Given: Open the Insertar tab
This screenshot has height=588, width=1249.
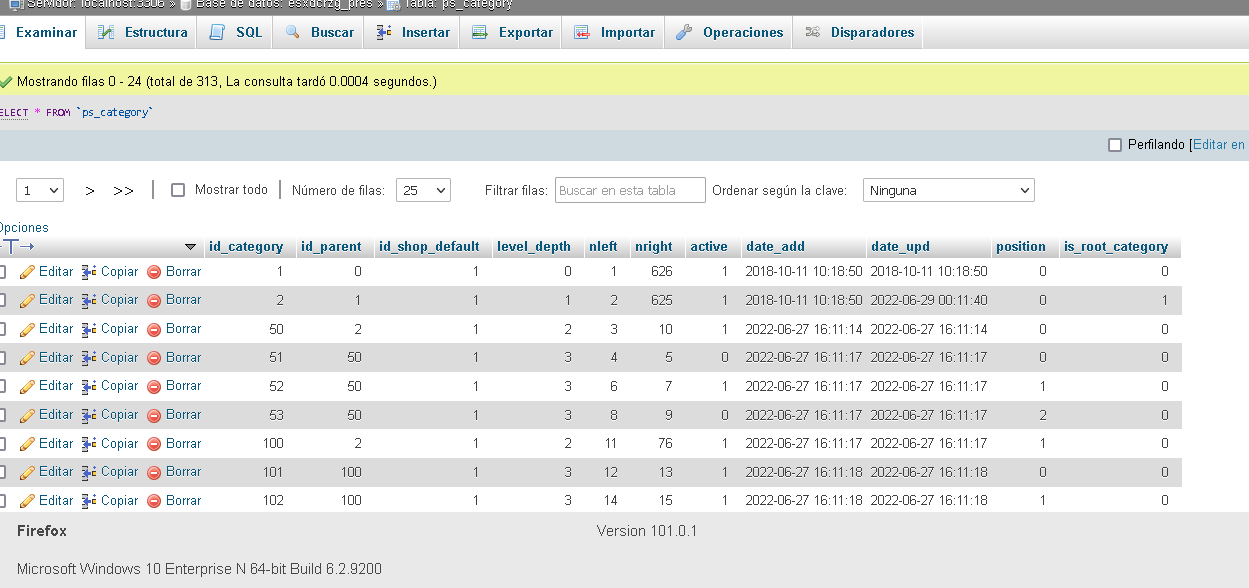Looking at the screenshot, I should (412, 32).
